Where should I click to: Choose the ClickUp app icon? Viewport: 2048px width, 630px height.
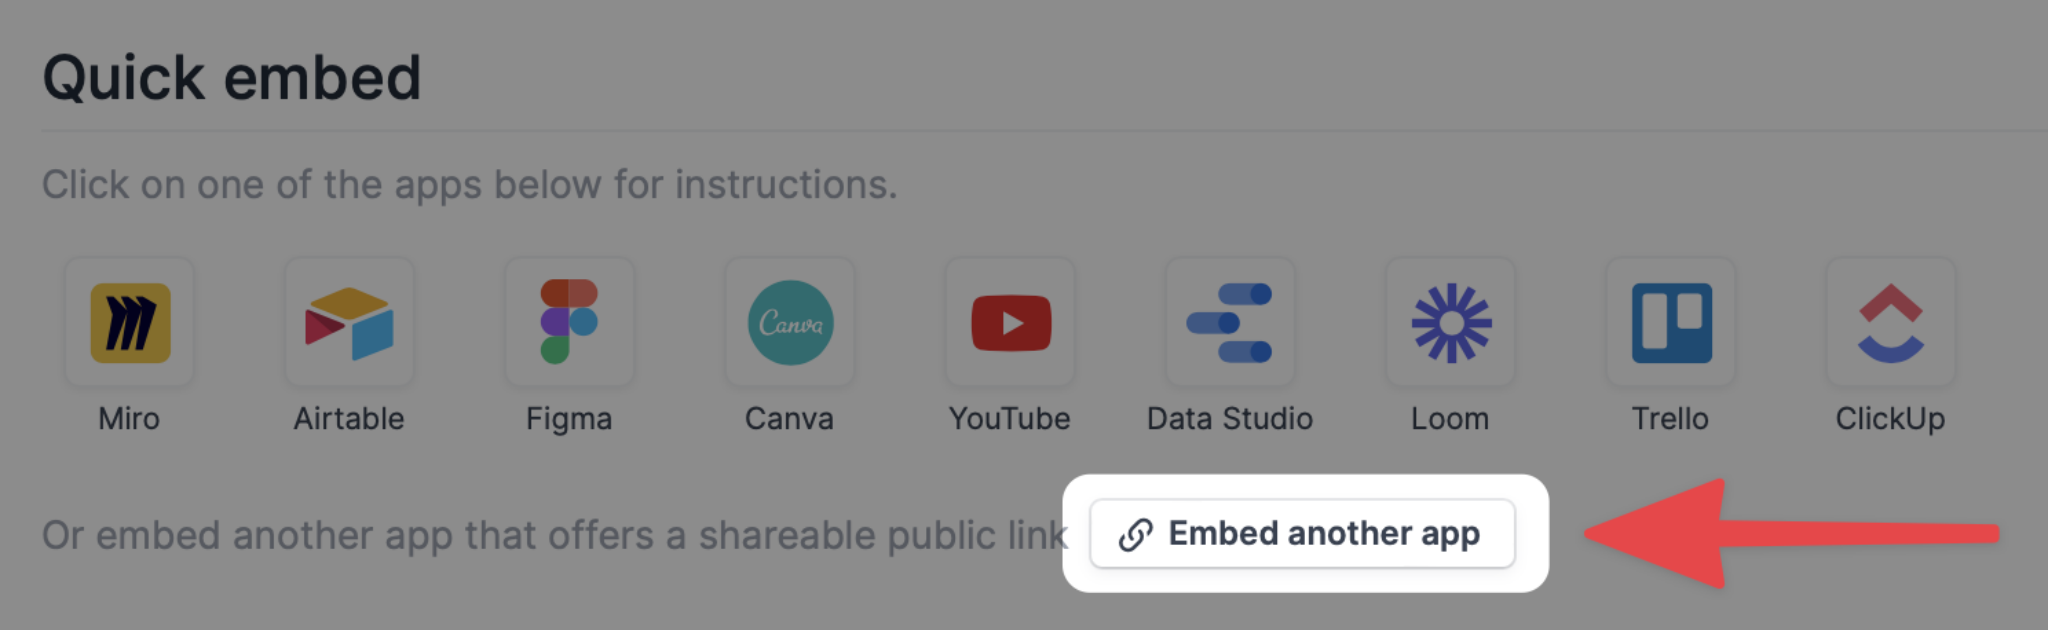pyautogui.click(x=1891, y=322)
